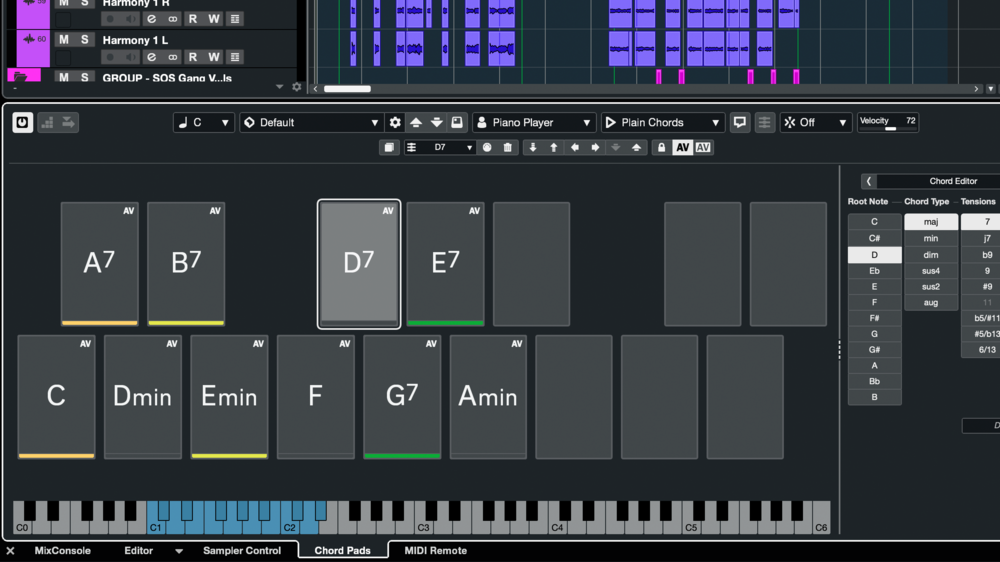Open edit channel settings for Harmony 1 L
The height and width of the screenshot is (562, 1000).
[151, 57]
